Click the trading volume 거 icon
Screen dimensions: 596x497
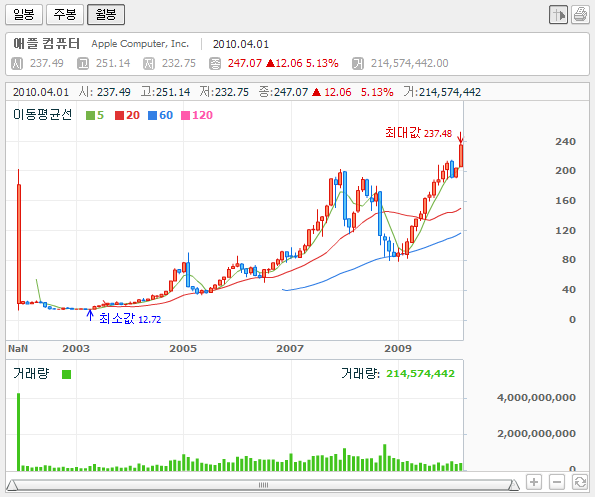tap(358, 63)
